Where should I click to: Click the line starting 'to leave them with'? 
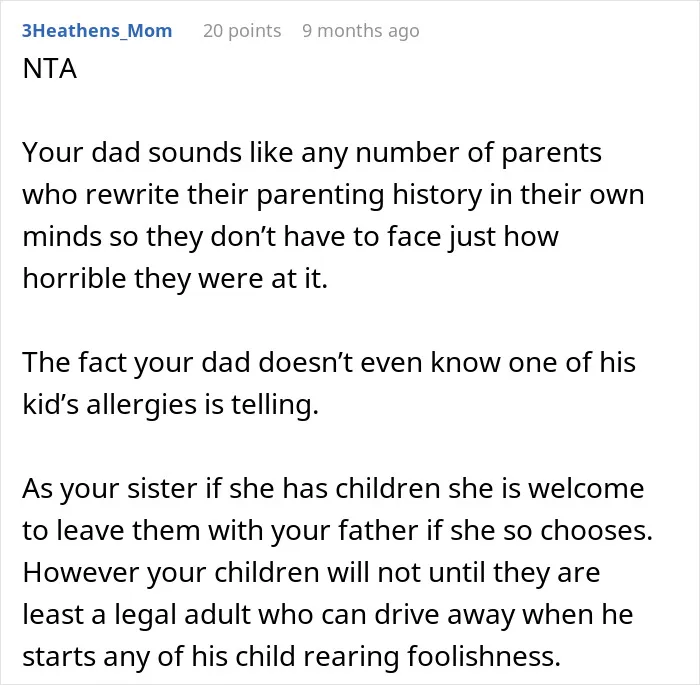coord(338,530)
